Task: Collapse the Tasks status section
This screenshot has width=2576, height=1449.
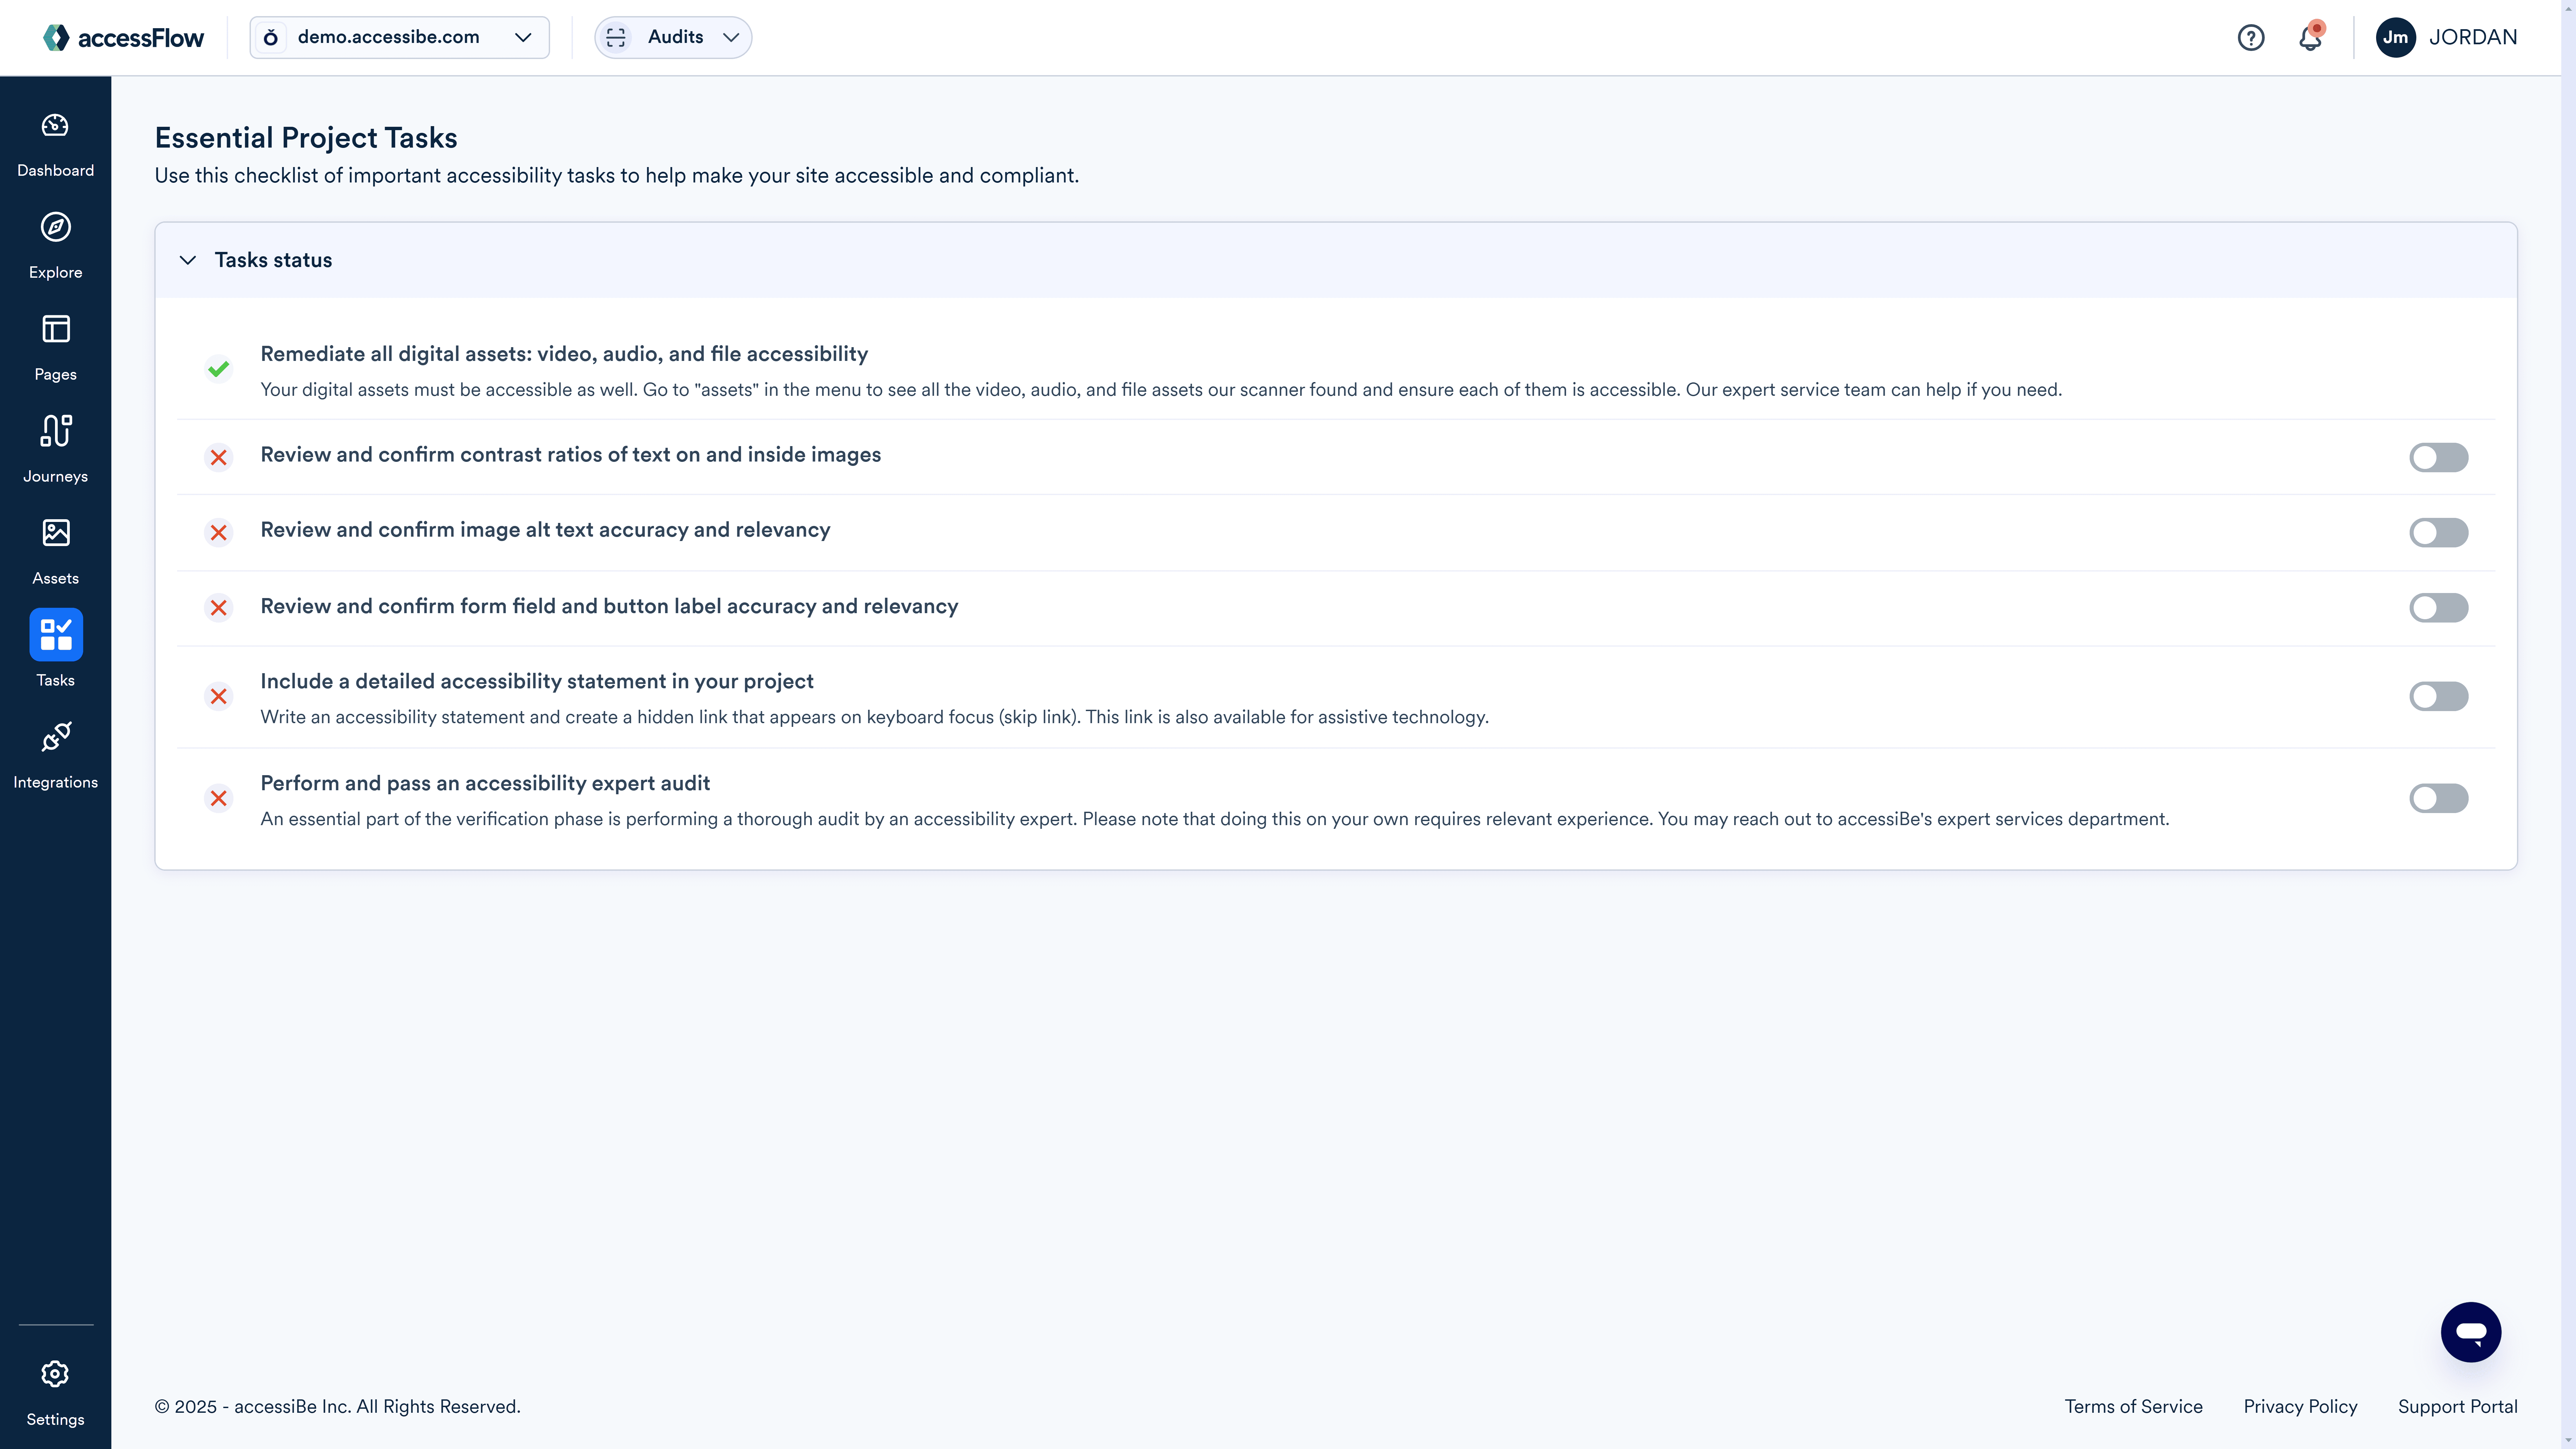Action: point(188,260)
